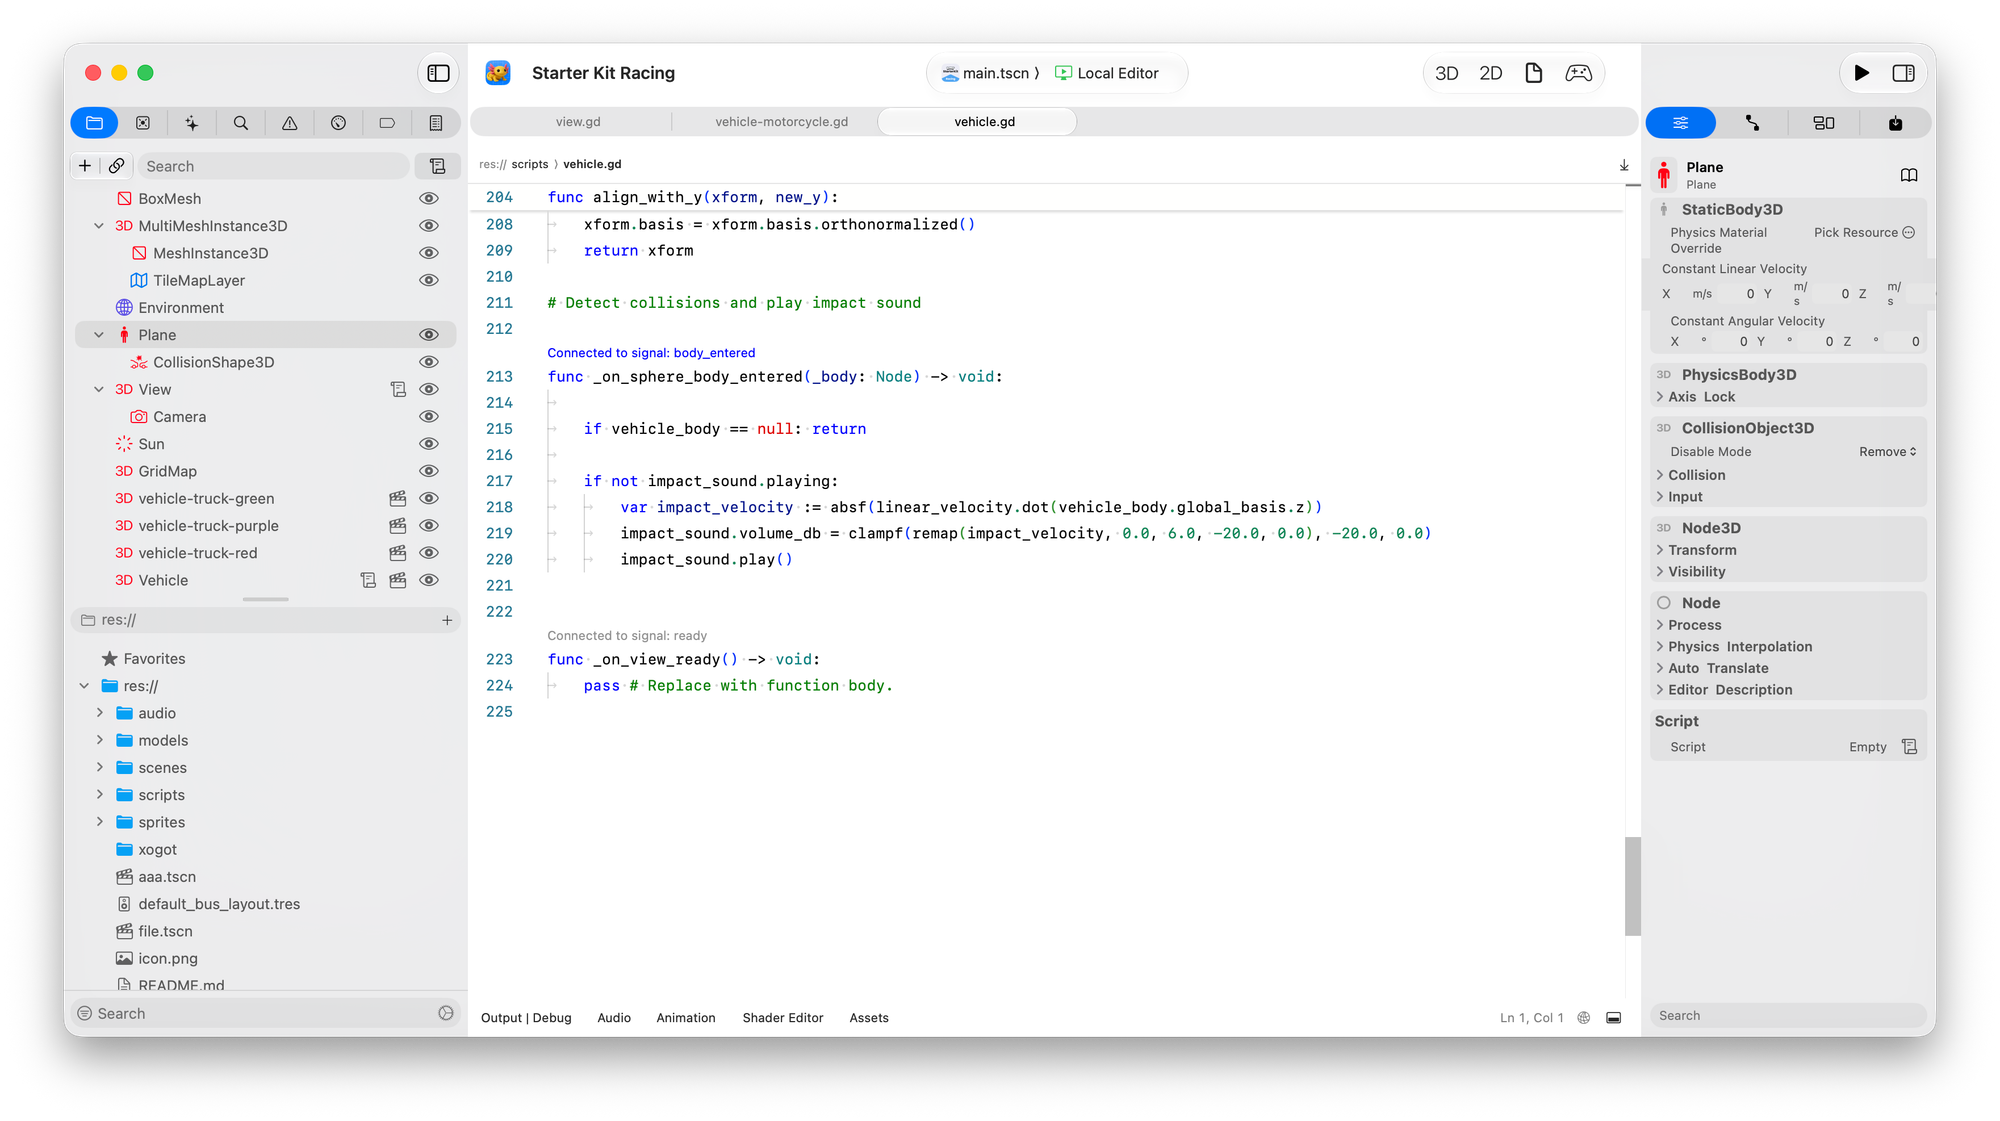Open the Output | Debug panel
This screenshot has width=2000, height=1121.
click(526, 1018)
